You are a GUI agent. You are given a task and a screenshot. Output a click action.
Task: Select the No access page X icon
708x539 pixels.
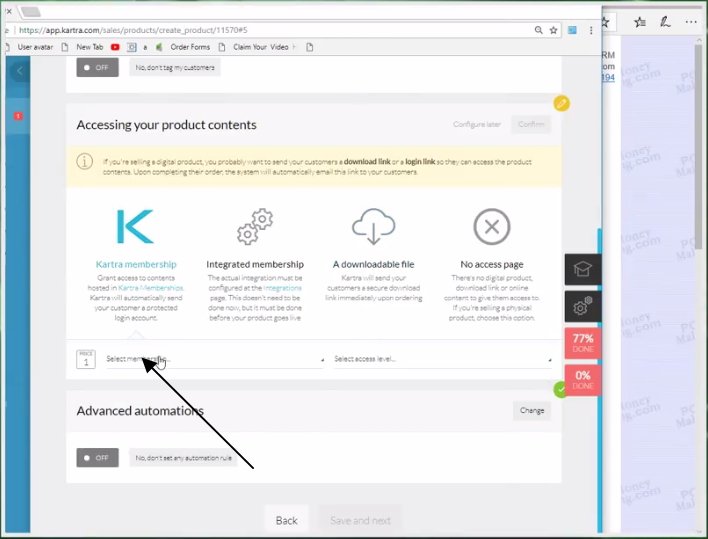click(492, 226)
